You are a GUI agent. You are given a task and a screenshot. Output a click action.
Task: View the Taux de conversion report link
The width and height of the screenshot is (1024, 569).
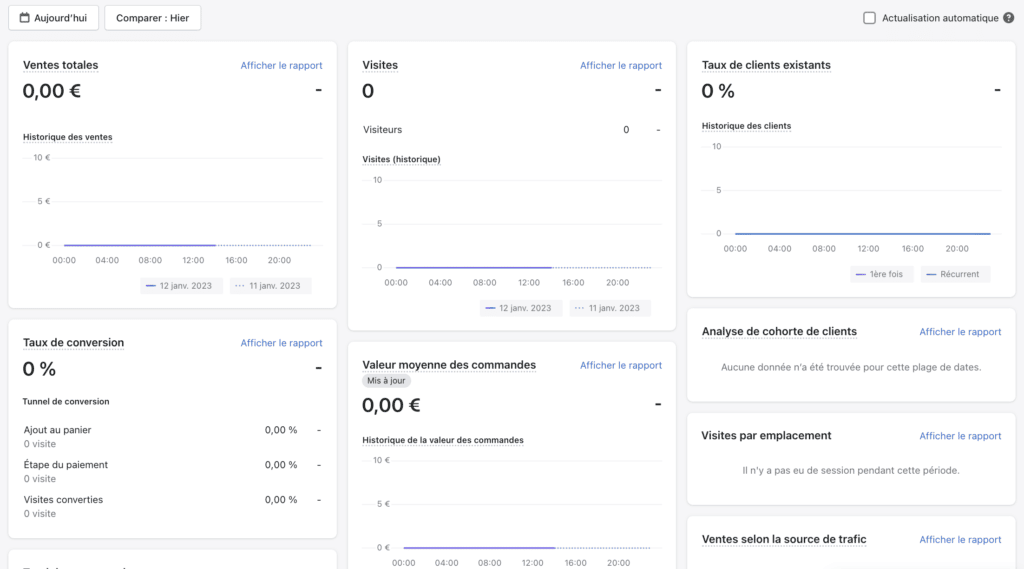pyautogui.click(x=281, y=343)
